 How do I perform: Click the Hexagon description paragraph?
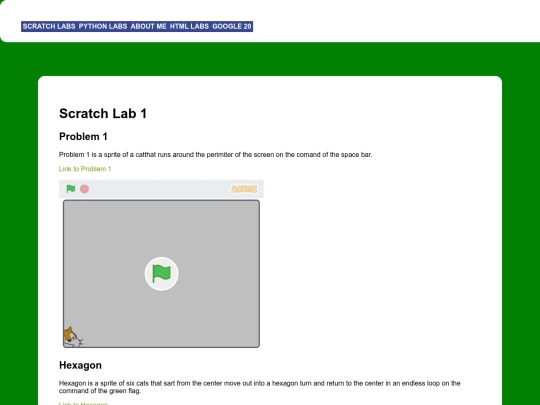coord(260,387)
